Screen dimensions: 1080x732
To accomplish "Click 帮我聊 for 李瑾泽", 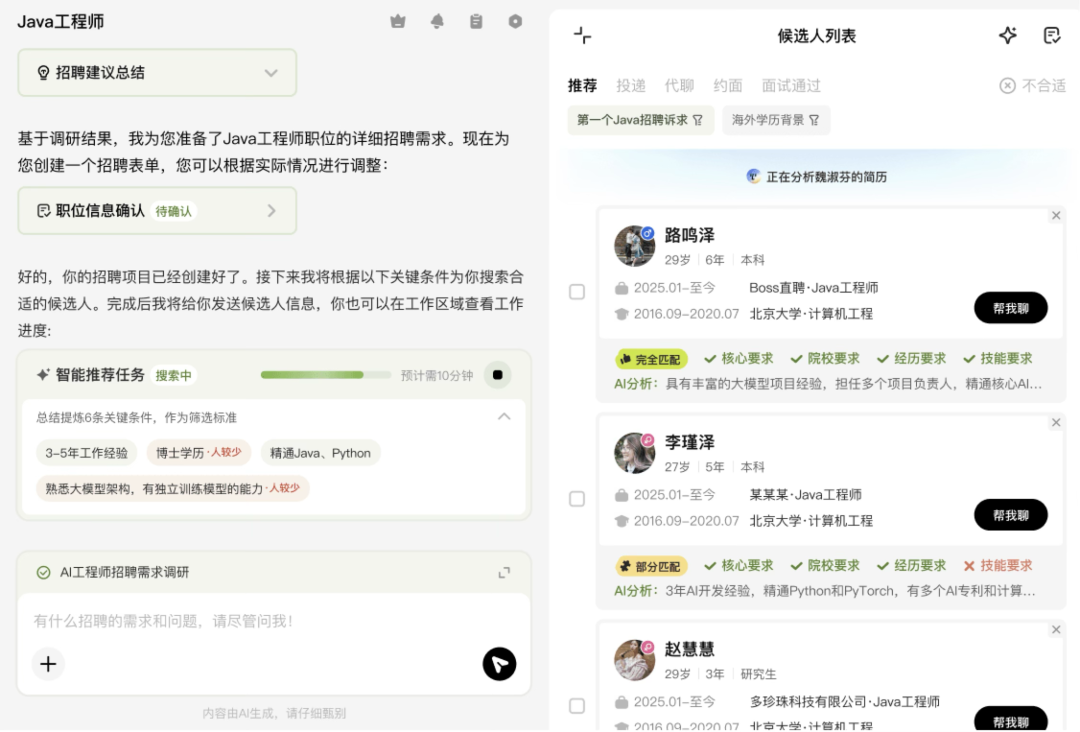I will [1010, 515].
